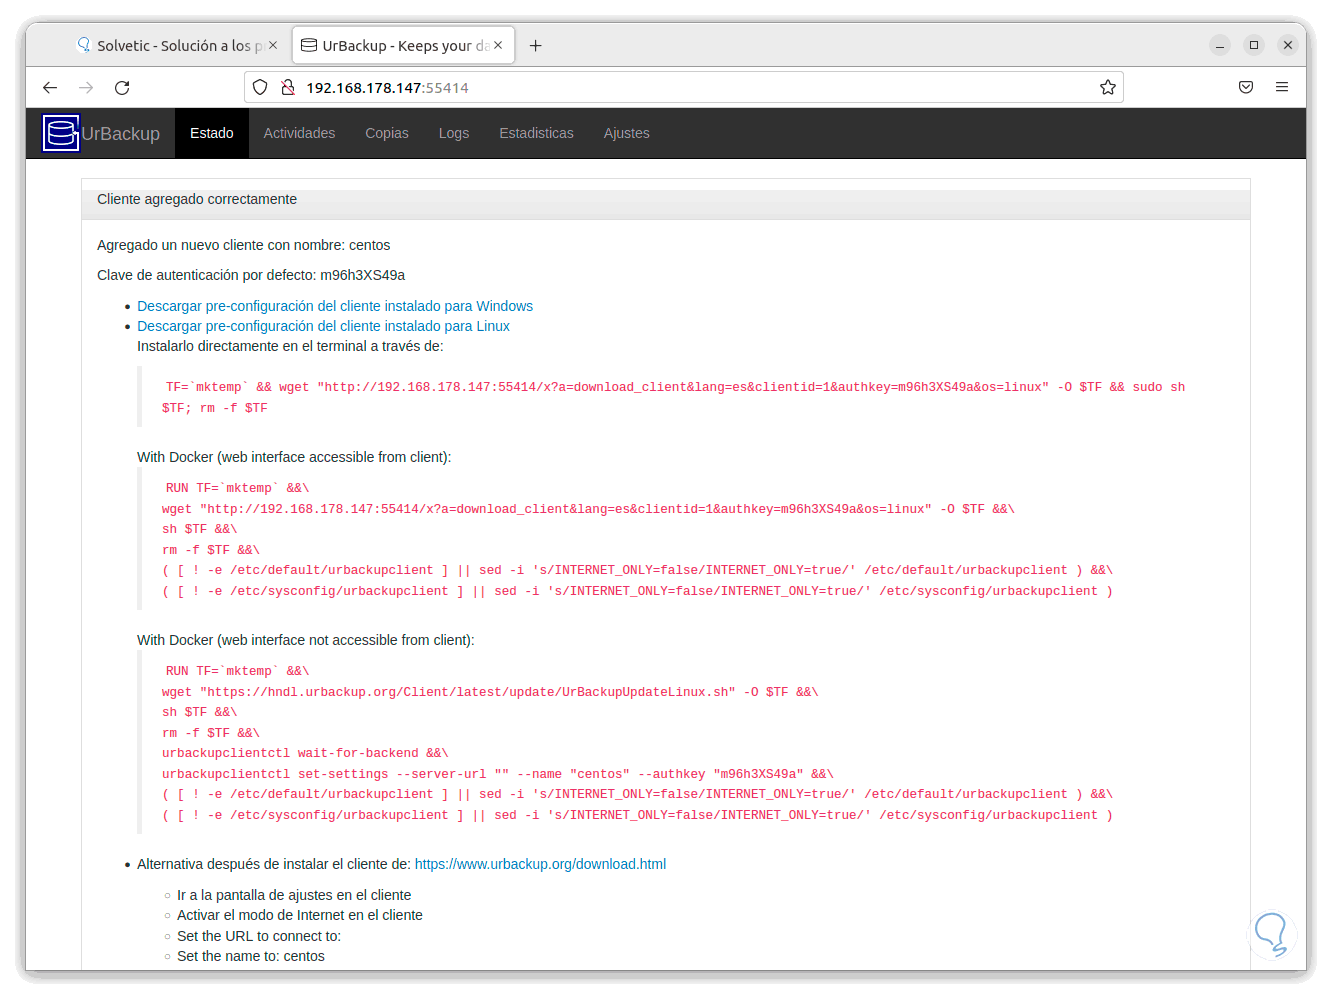This screenshot has width=1332, height=999.
Task: Open the Actividades section
Action: [299, 133]
